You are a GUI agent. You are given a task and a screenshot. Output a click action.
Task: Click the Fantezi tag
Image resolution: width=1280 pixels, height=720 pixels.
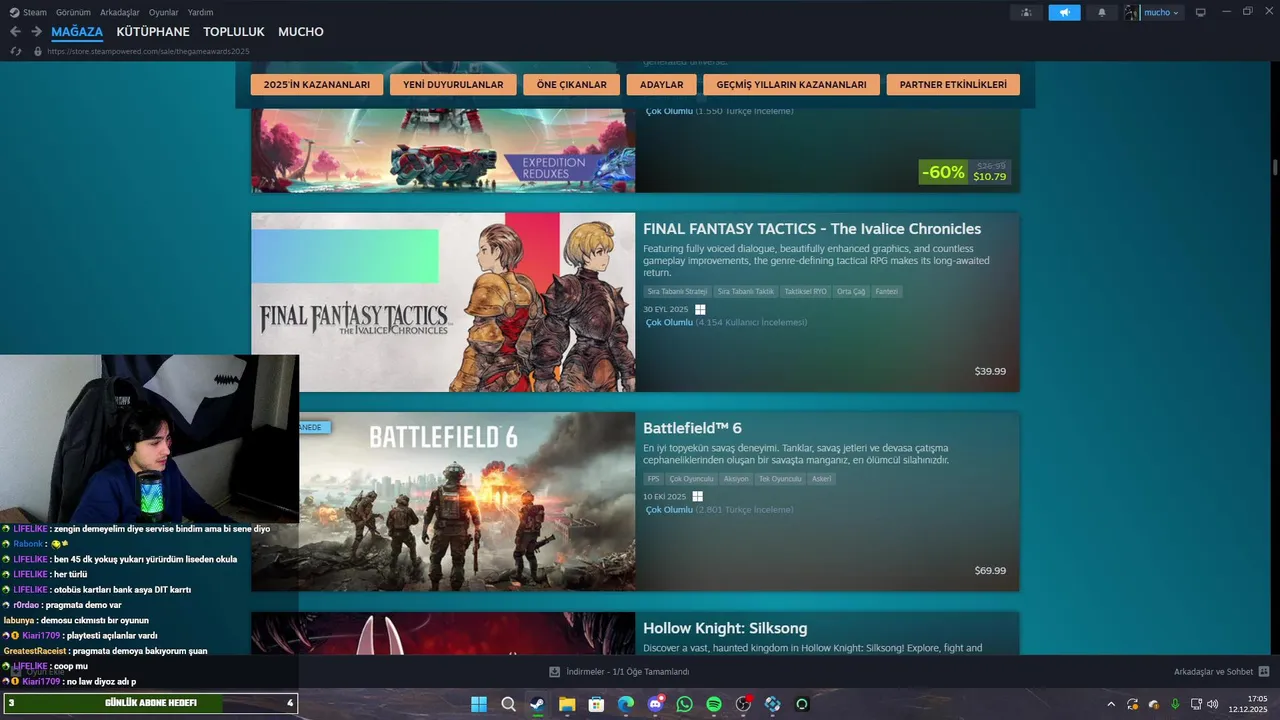click(x=887, y=292)
